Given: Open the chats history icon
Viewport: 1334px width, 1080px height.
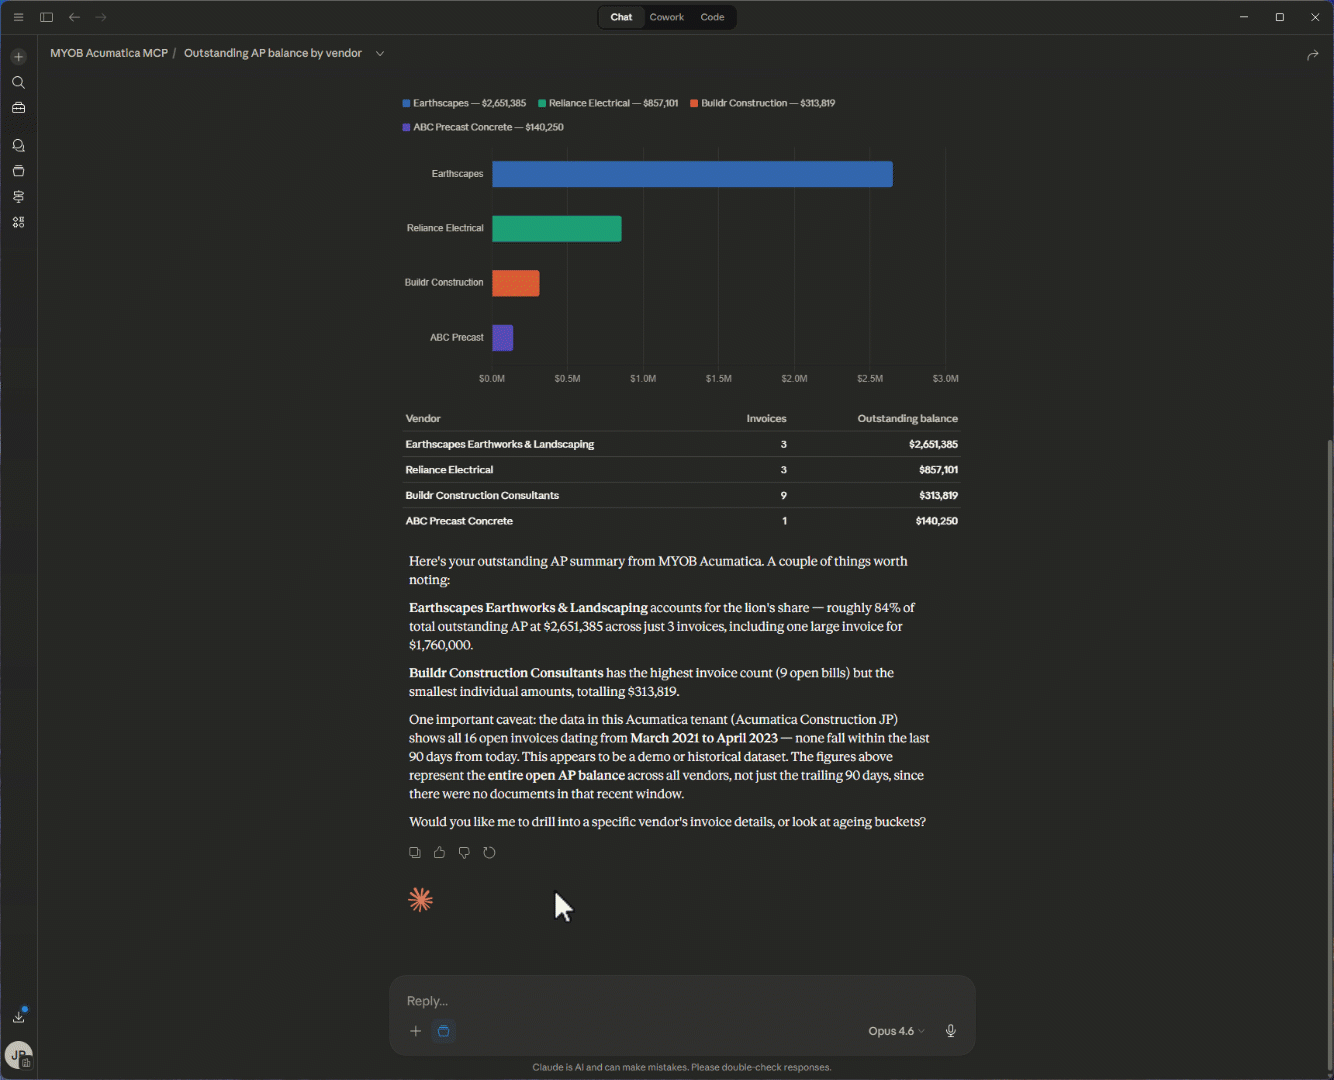Looking at the screenshot, I should pos(18,145).
